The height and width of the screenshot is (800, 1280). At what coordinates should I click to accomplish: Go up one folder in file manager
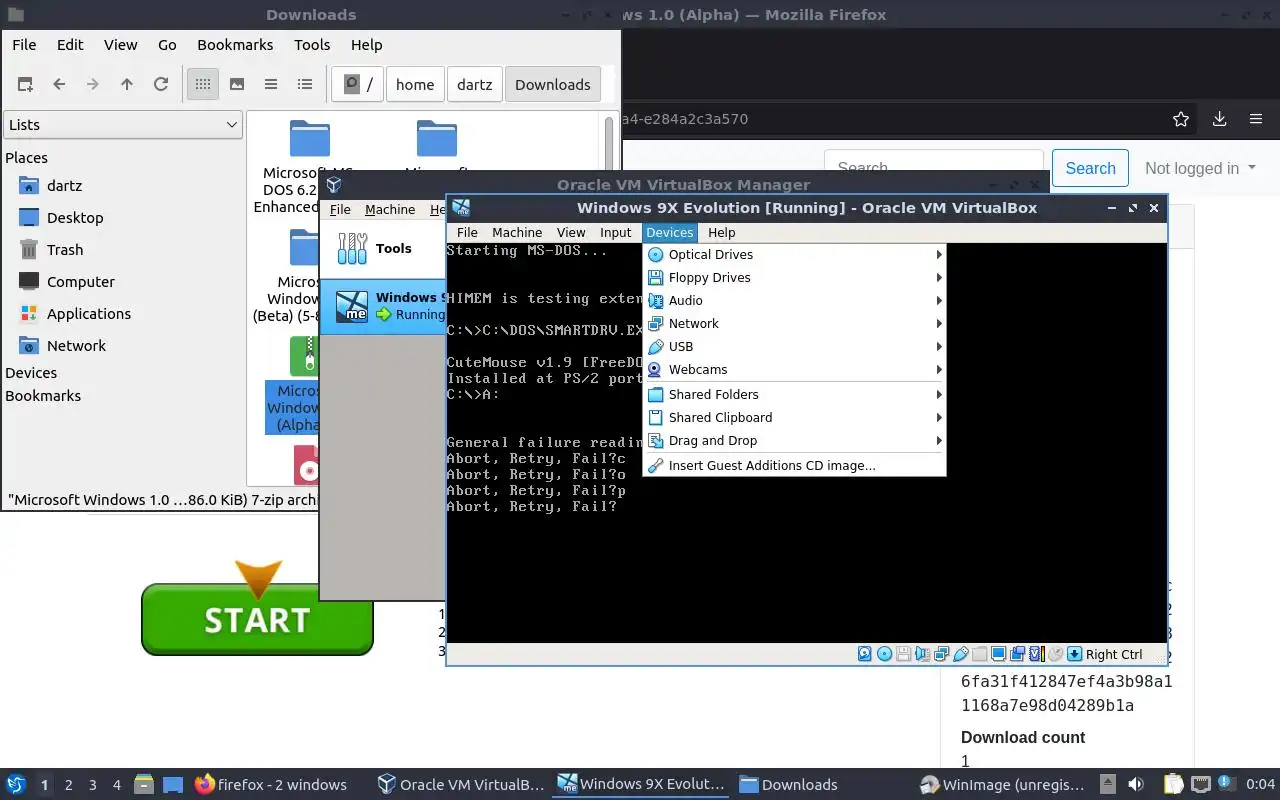pyautogui.click(x=127, y=85)
